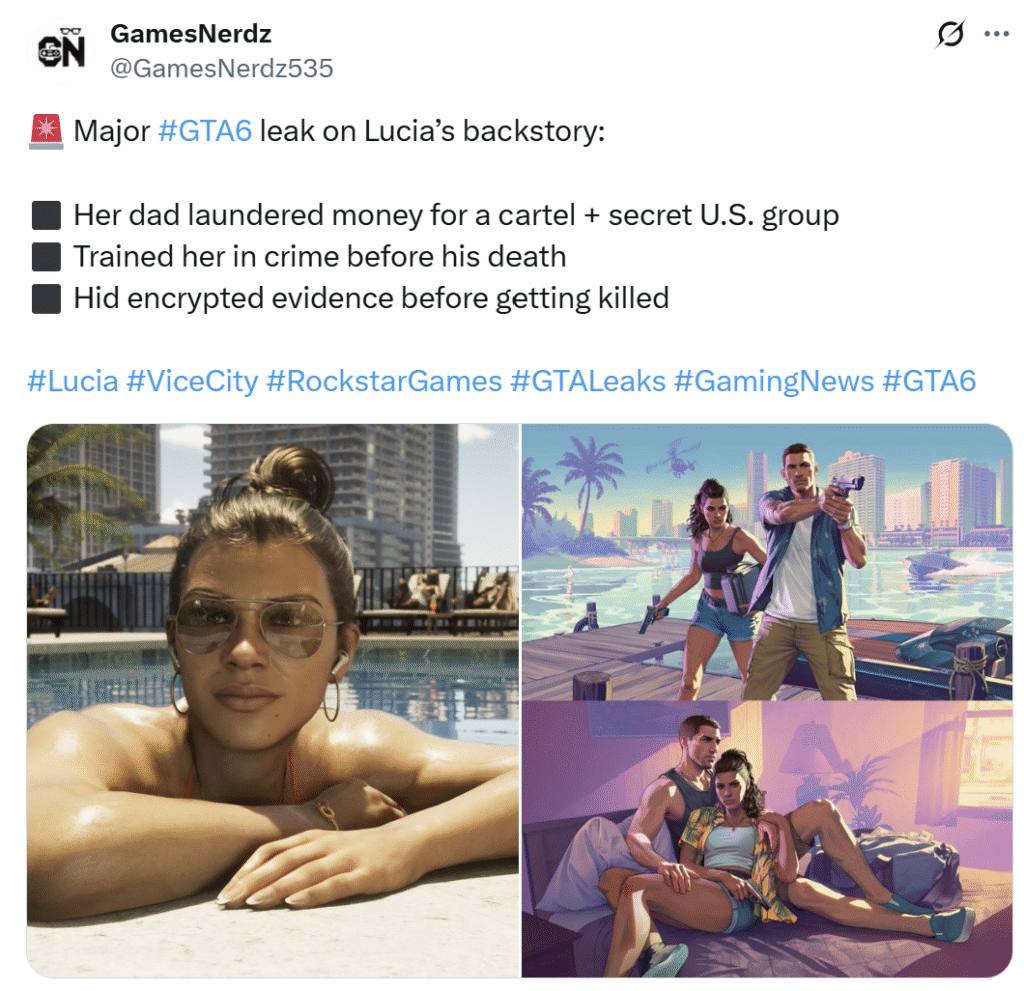Open the GamesNerdz profile avatar
The image size is (1024, 991).
61,50
